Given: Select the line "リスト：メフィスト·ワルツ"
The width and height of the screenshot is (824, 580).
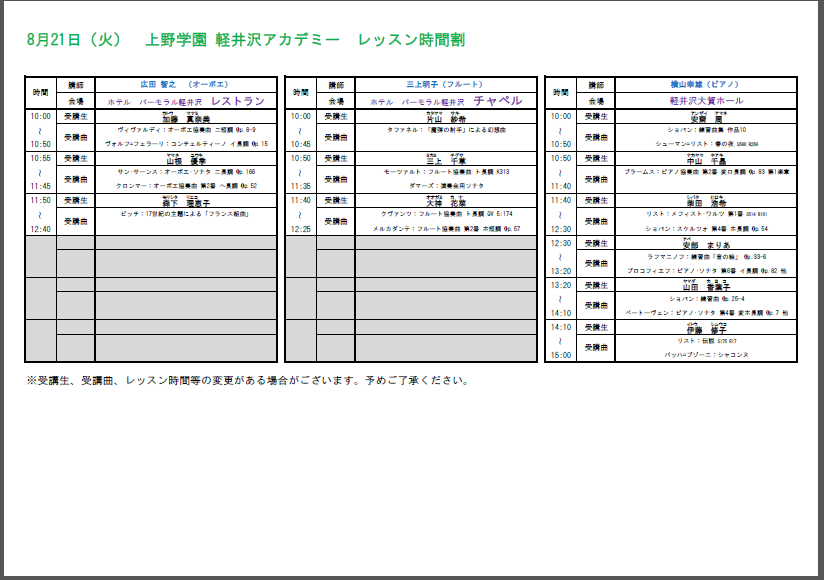Looking at the screenshot, I should pos(707,214).
